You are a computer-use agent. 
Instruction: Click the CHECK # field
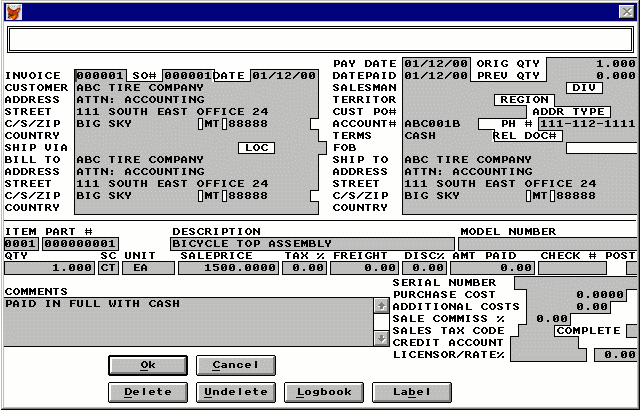tap(572, 268)
